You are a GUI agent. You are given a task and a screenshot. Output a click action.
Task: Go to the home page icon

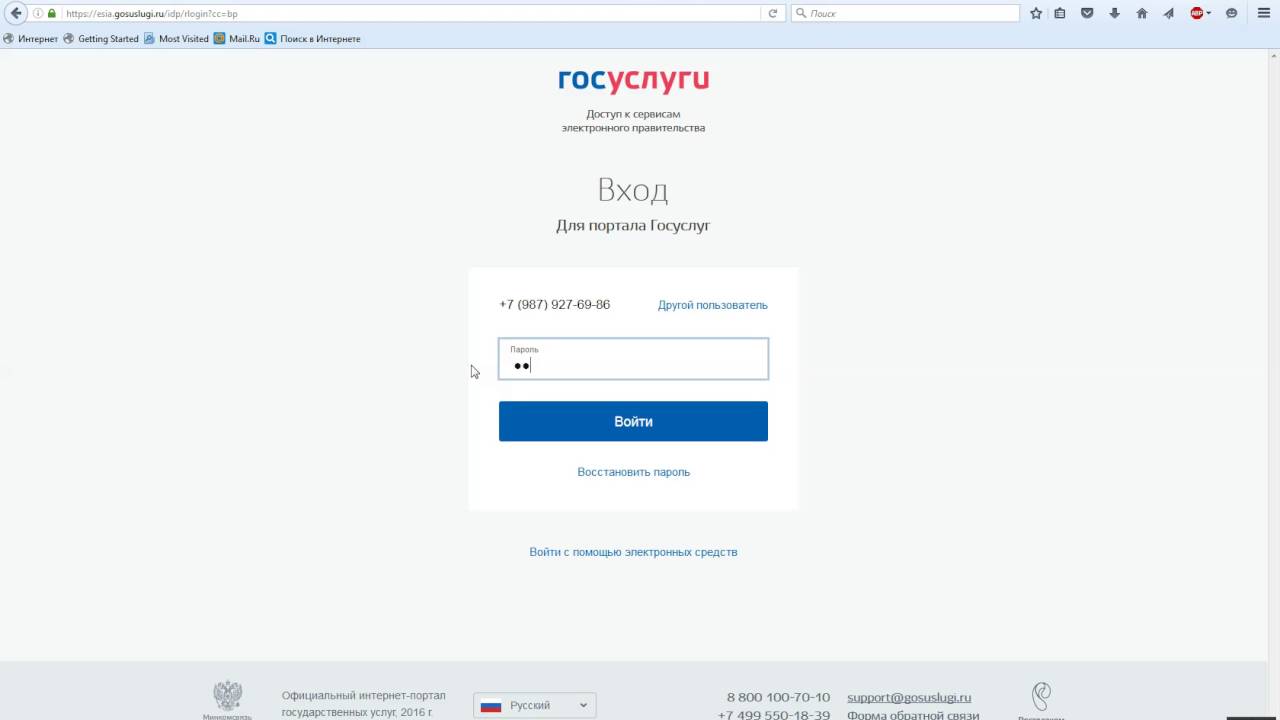pos(1141,14)
